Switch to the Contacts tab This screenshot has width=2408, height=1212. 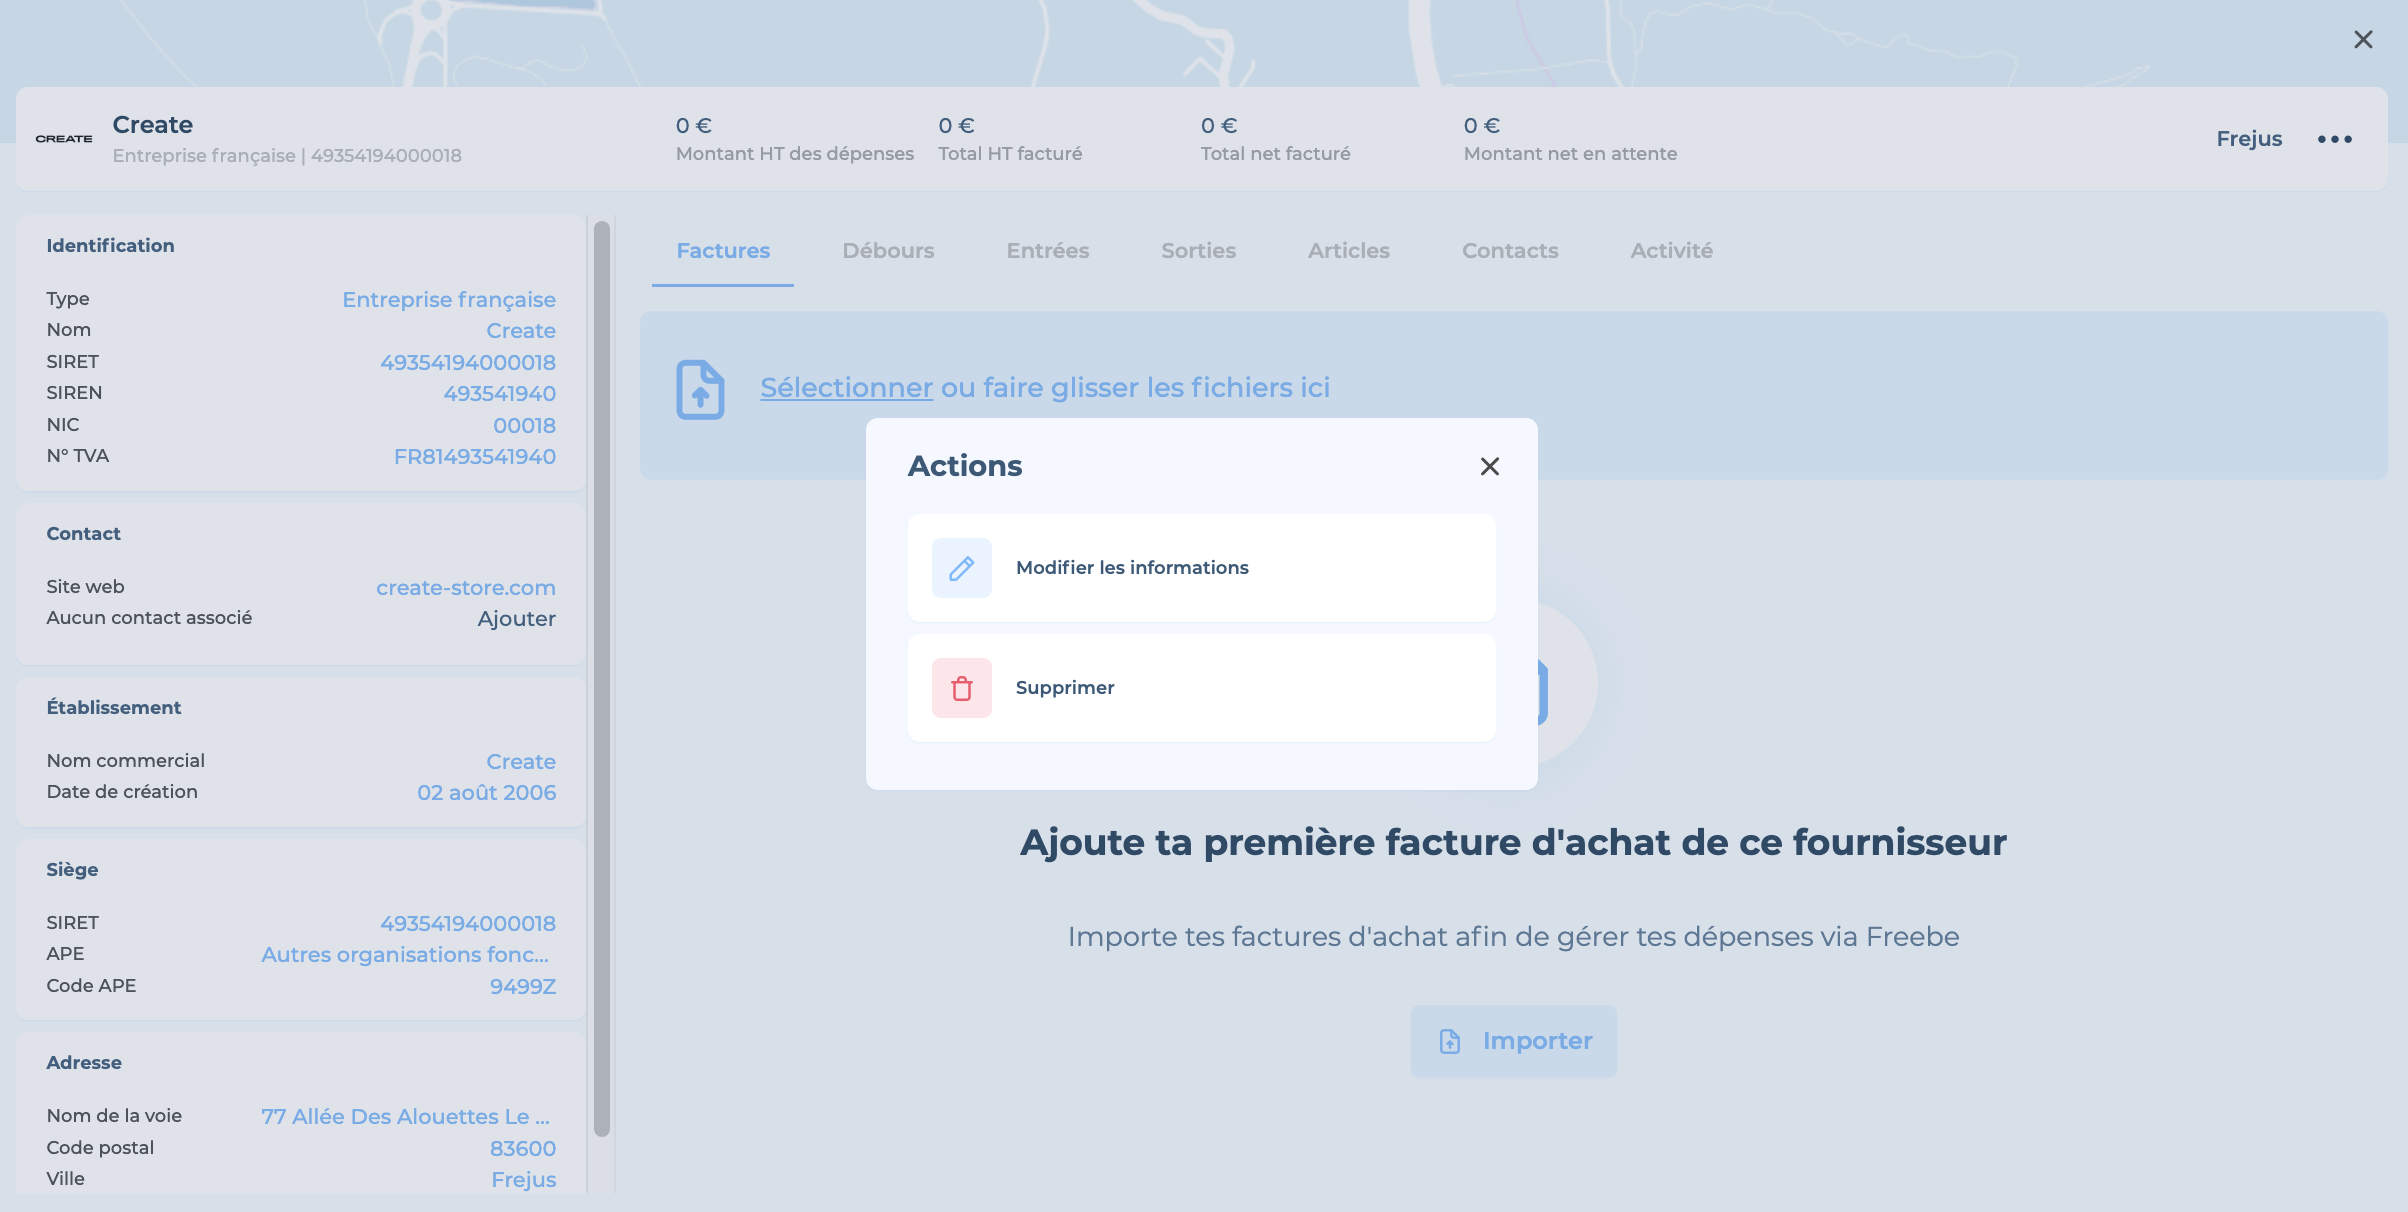(x=1509, y=251)
